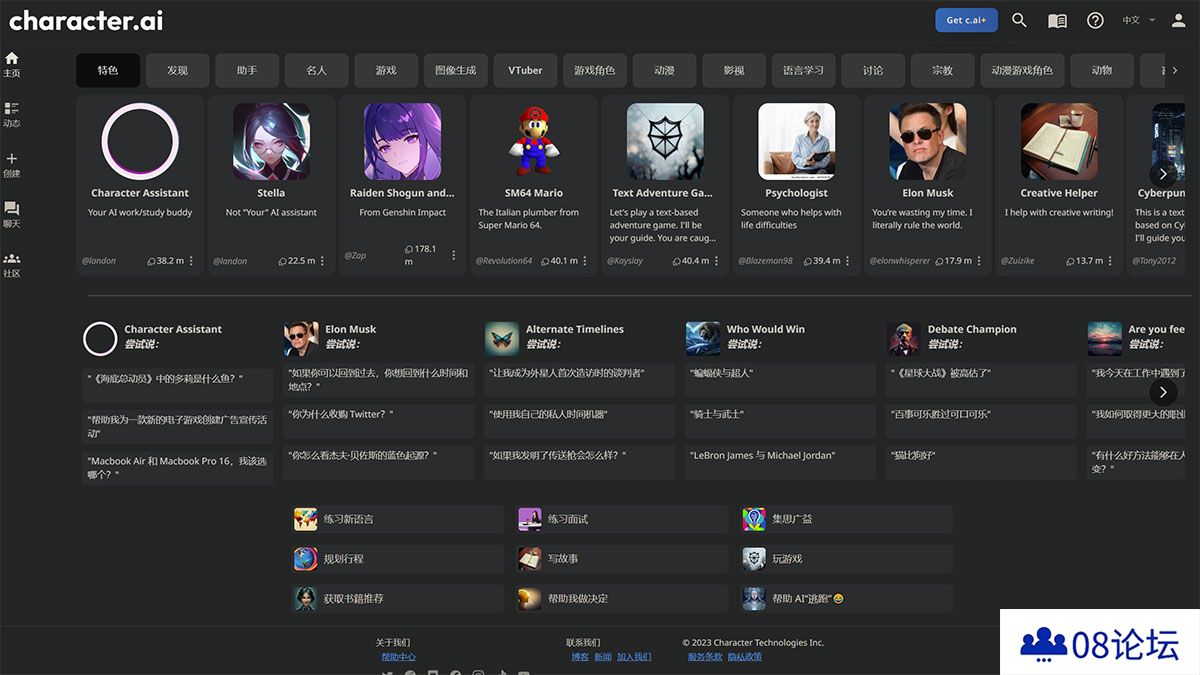
Task: Click the 规划行程 icon
Action: [305, 559]
